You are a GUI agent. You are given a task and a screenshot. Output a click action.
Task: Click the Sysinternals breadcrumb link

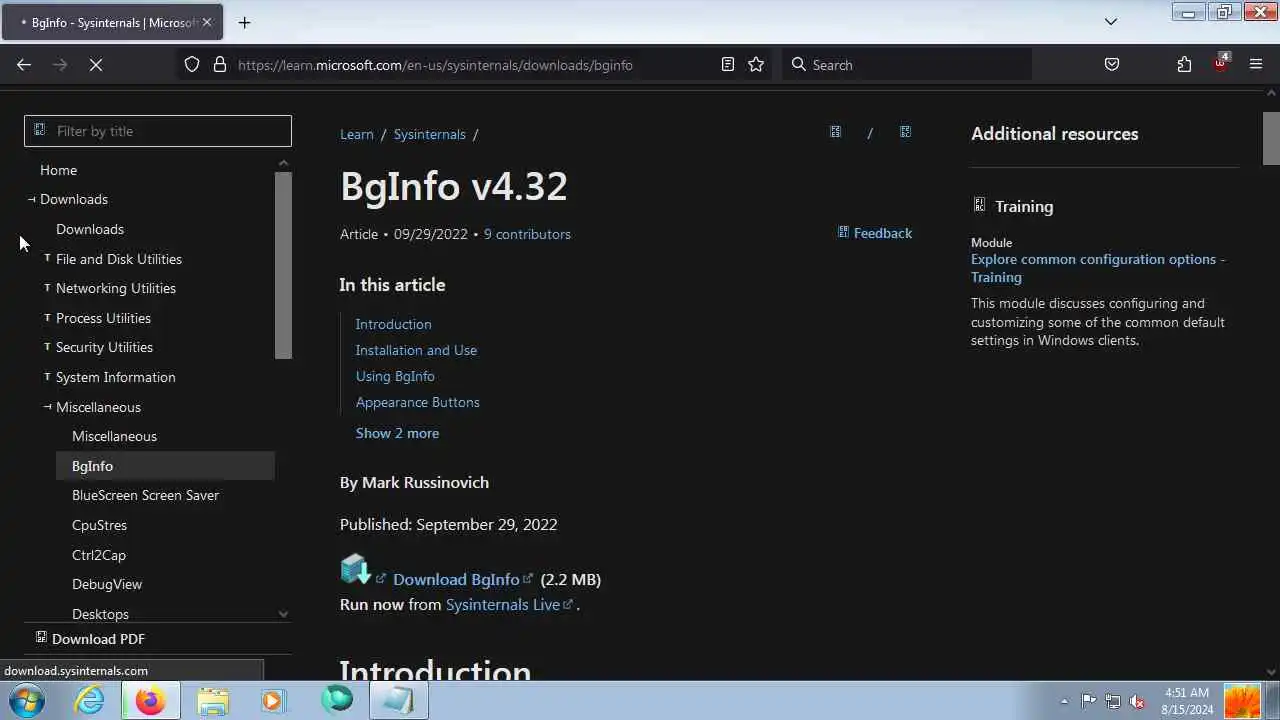tap(429, 134)
